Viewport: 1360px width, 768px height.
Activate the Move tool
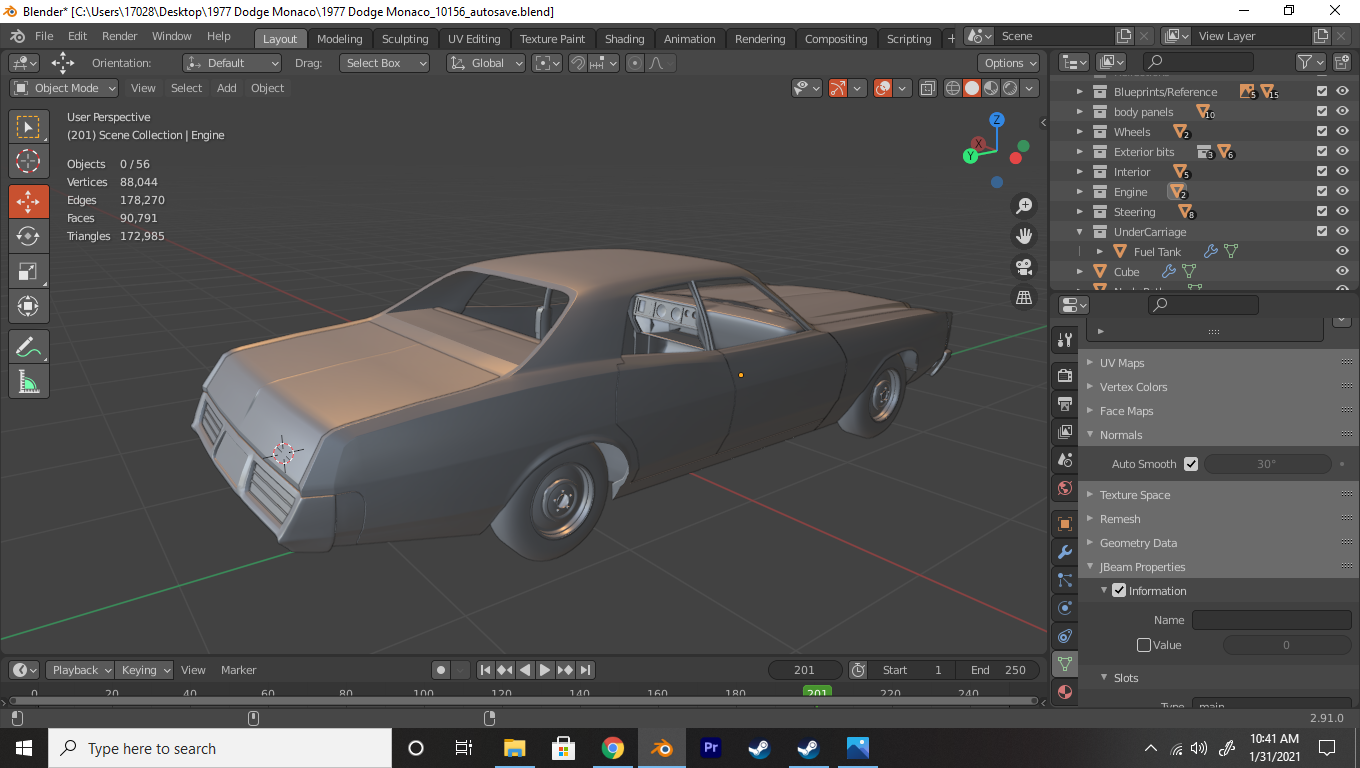(28, 201)
